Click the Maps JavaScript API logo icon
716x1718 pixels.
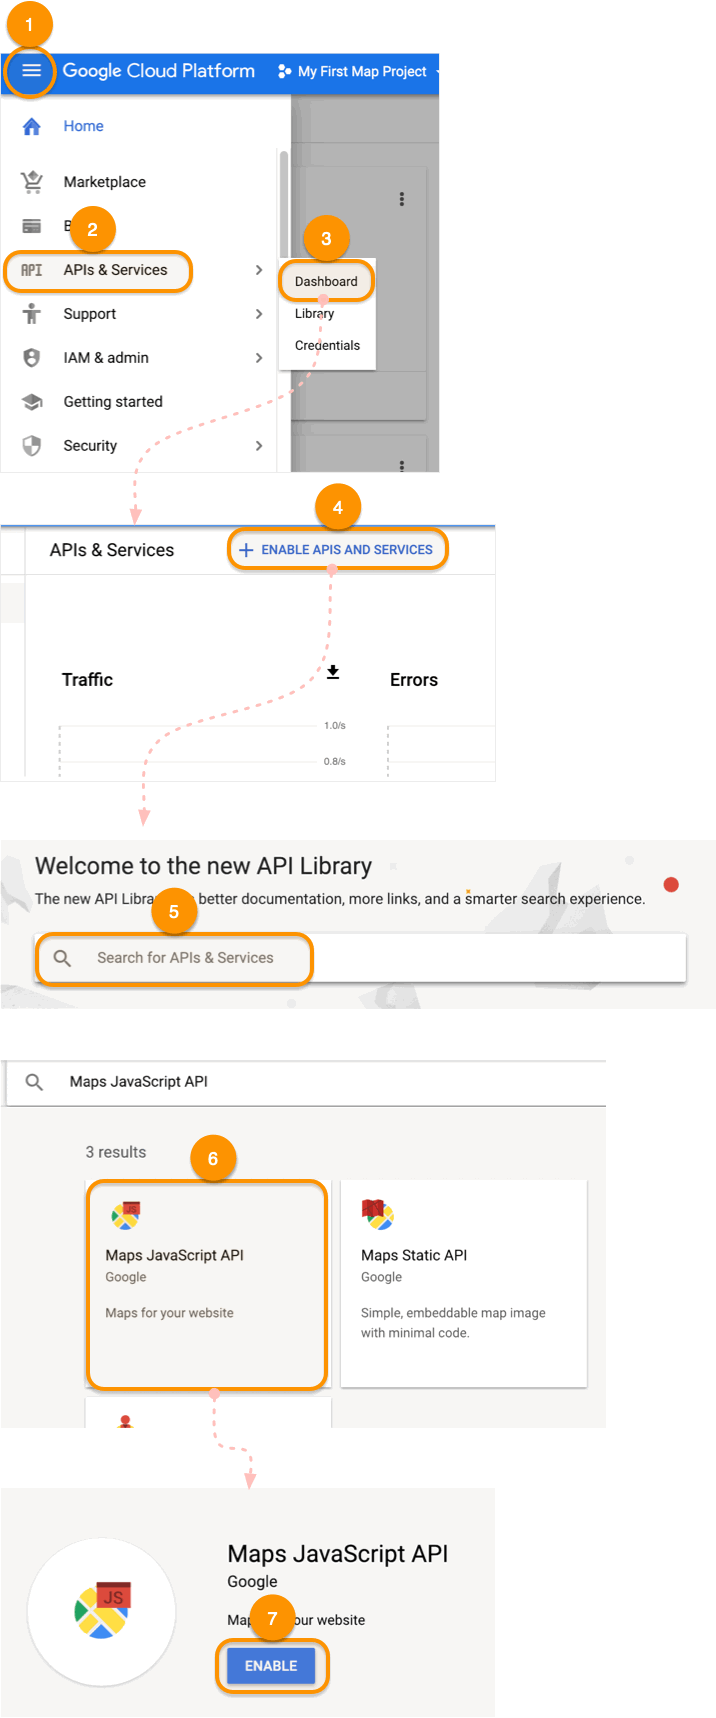coord(125,1215)
